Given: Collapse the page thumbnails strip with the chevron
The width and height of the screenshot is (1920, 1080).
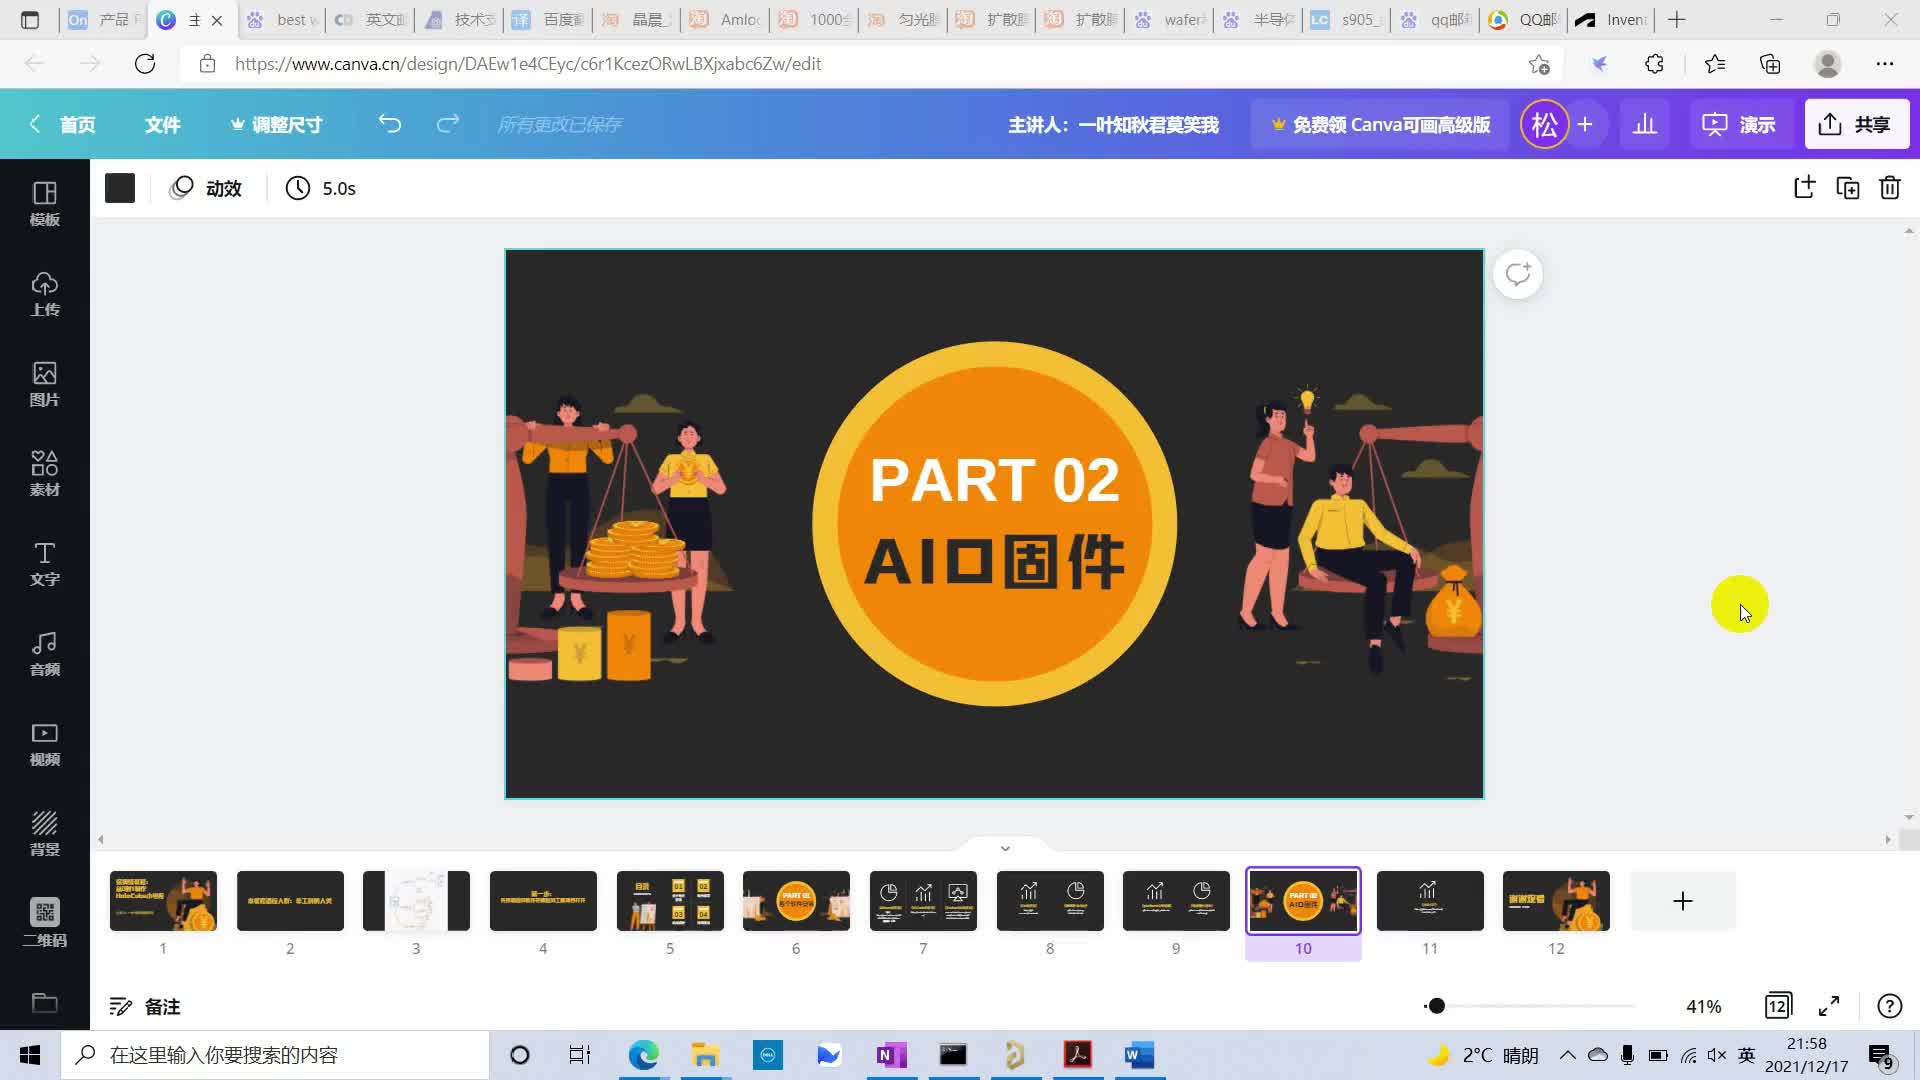Looking at the screenshot, I should (x=1005, y=848).
